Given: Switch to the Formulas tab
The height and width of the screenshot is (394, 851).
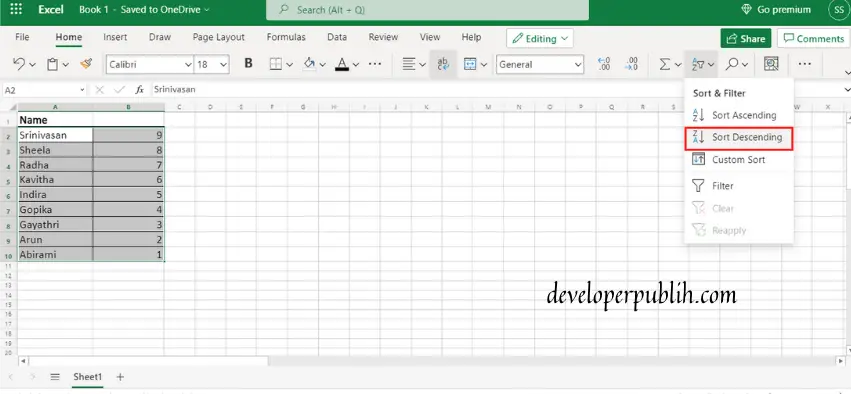Looking at the screenshot, I should (x=286, y=37).
